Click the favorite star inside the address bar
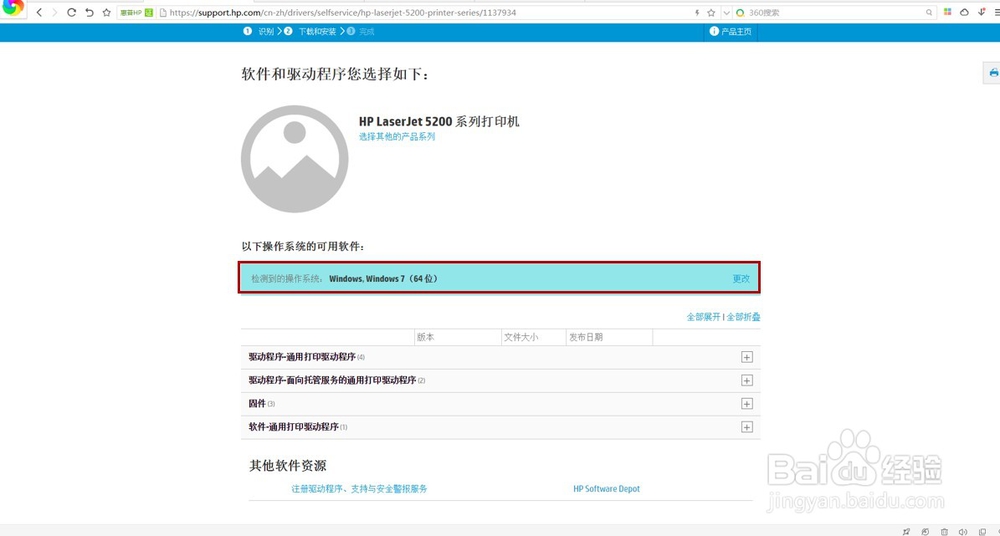The width and height of the screenshot is (1000, 536). pyautogui.click(x=711, y=12)
